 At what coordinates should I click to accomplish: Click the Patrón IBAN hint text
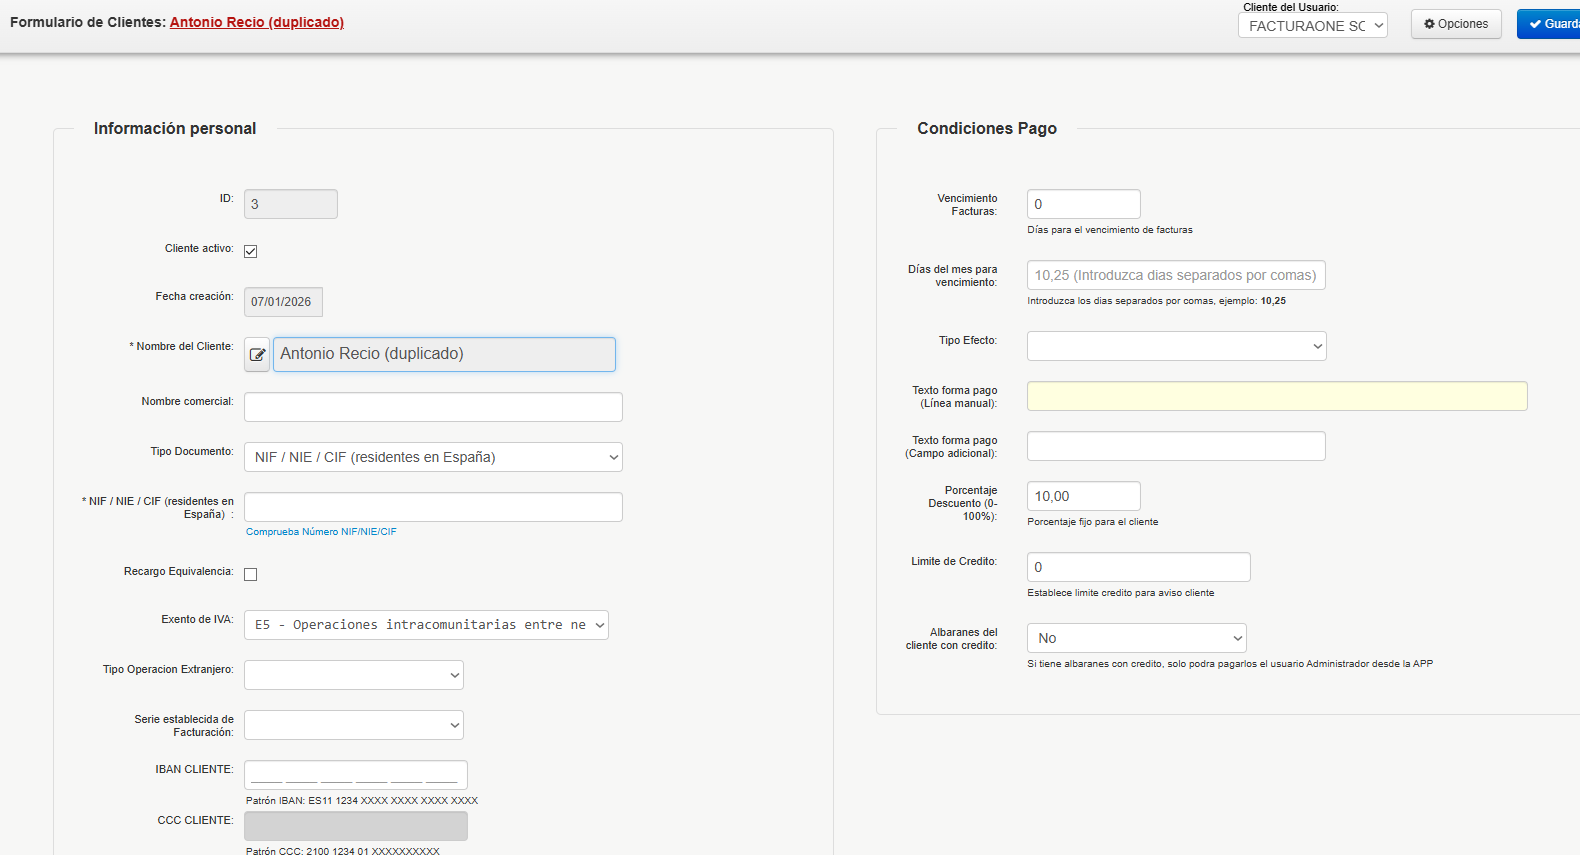point(362,801)
